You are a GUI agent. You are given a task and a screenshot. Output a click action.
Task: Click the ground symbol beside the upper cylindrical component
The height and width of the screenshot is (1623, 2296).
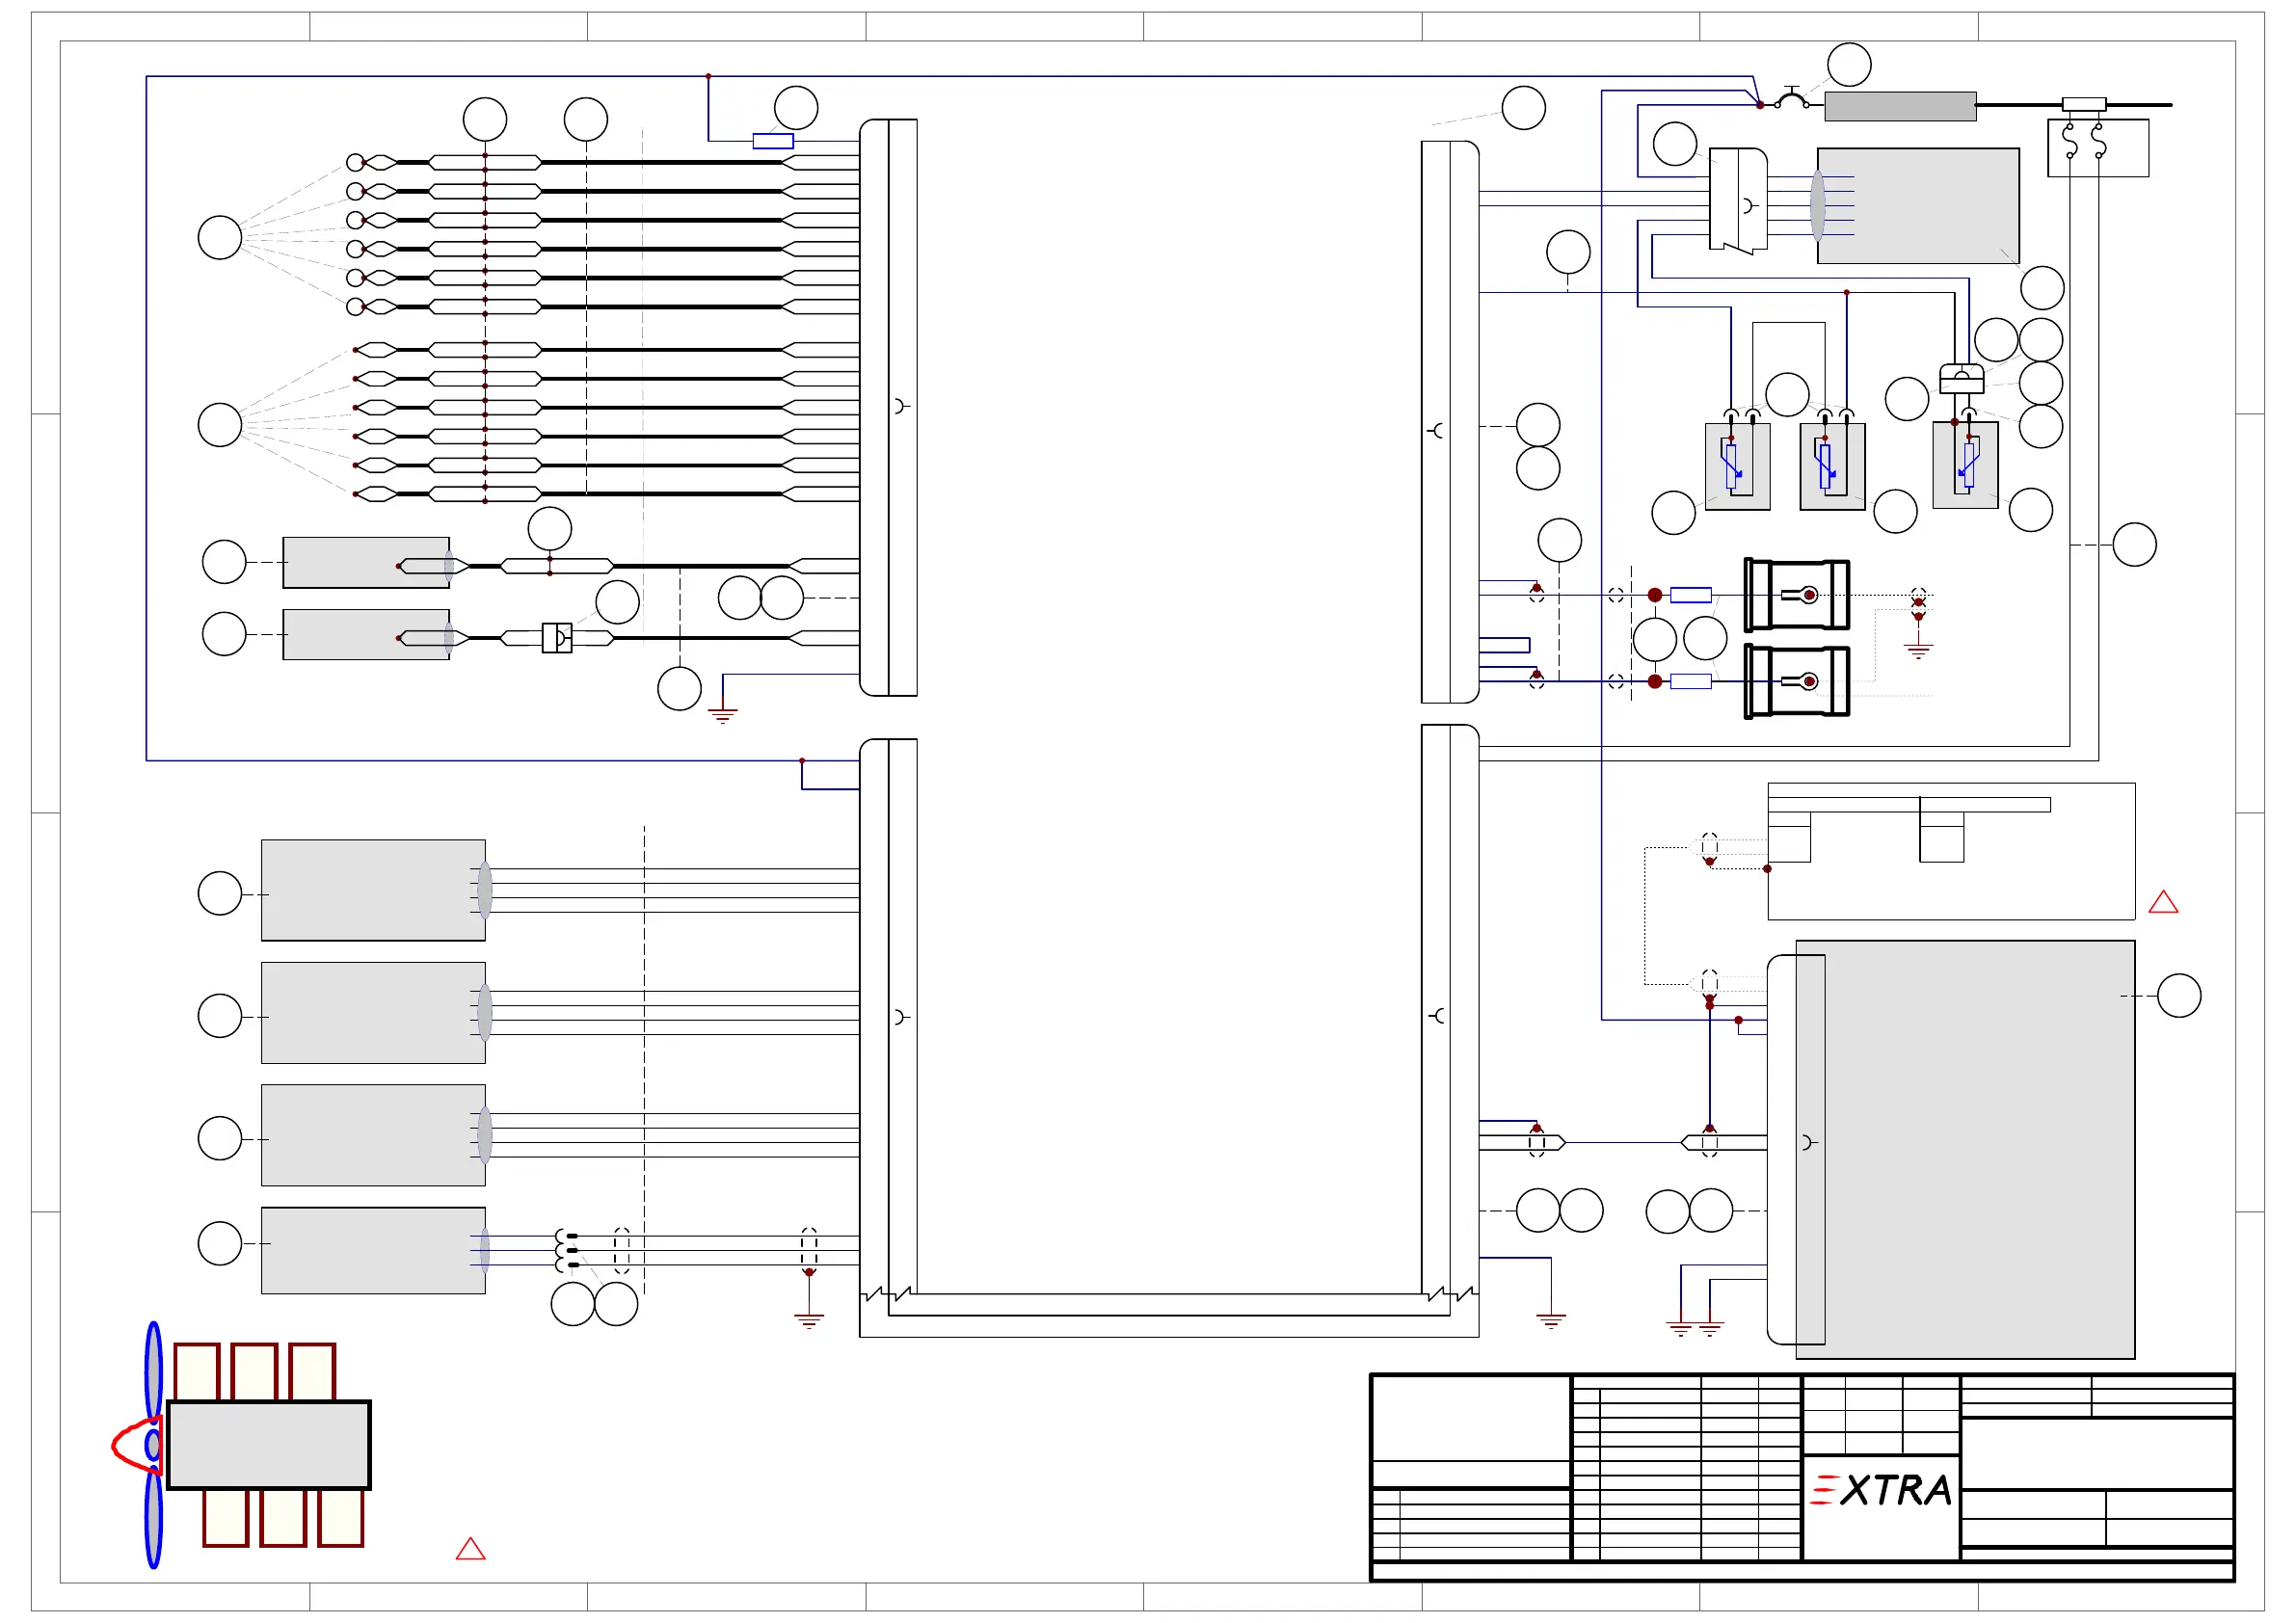coord(1917,651)
